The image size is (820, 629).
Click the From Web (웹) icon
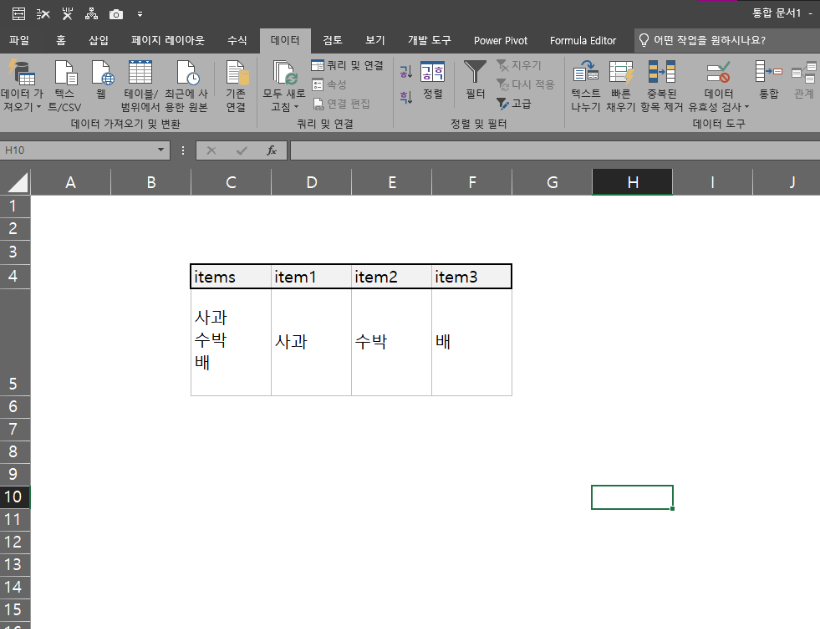pyautogui.click(x=102, y=72)
